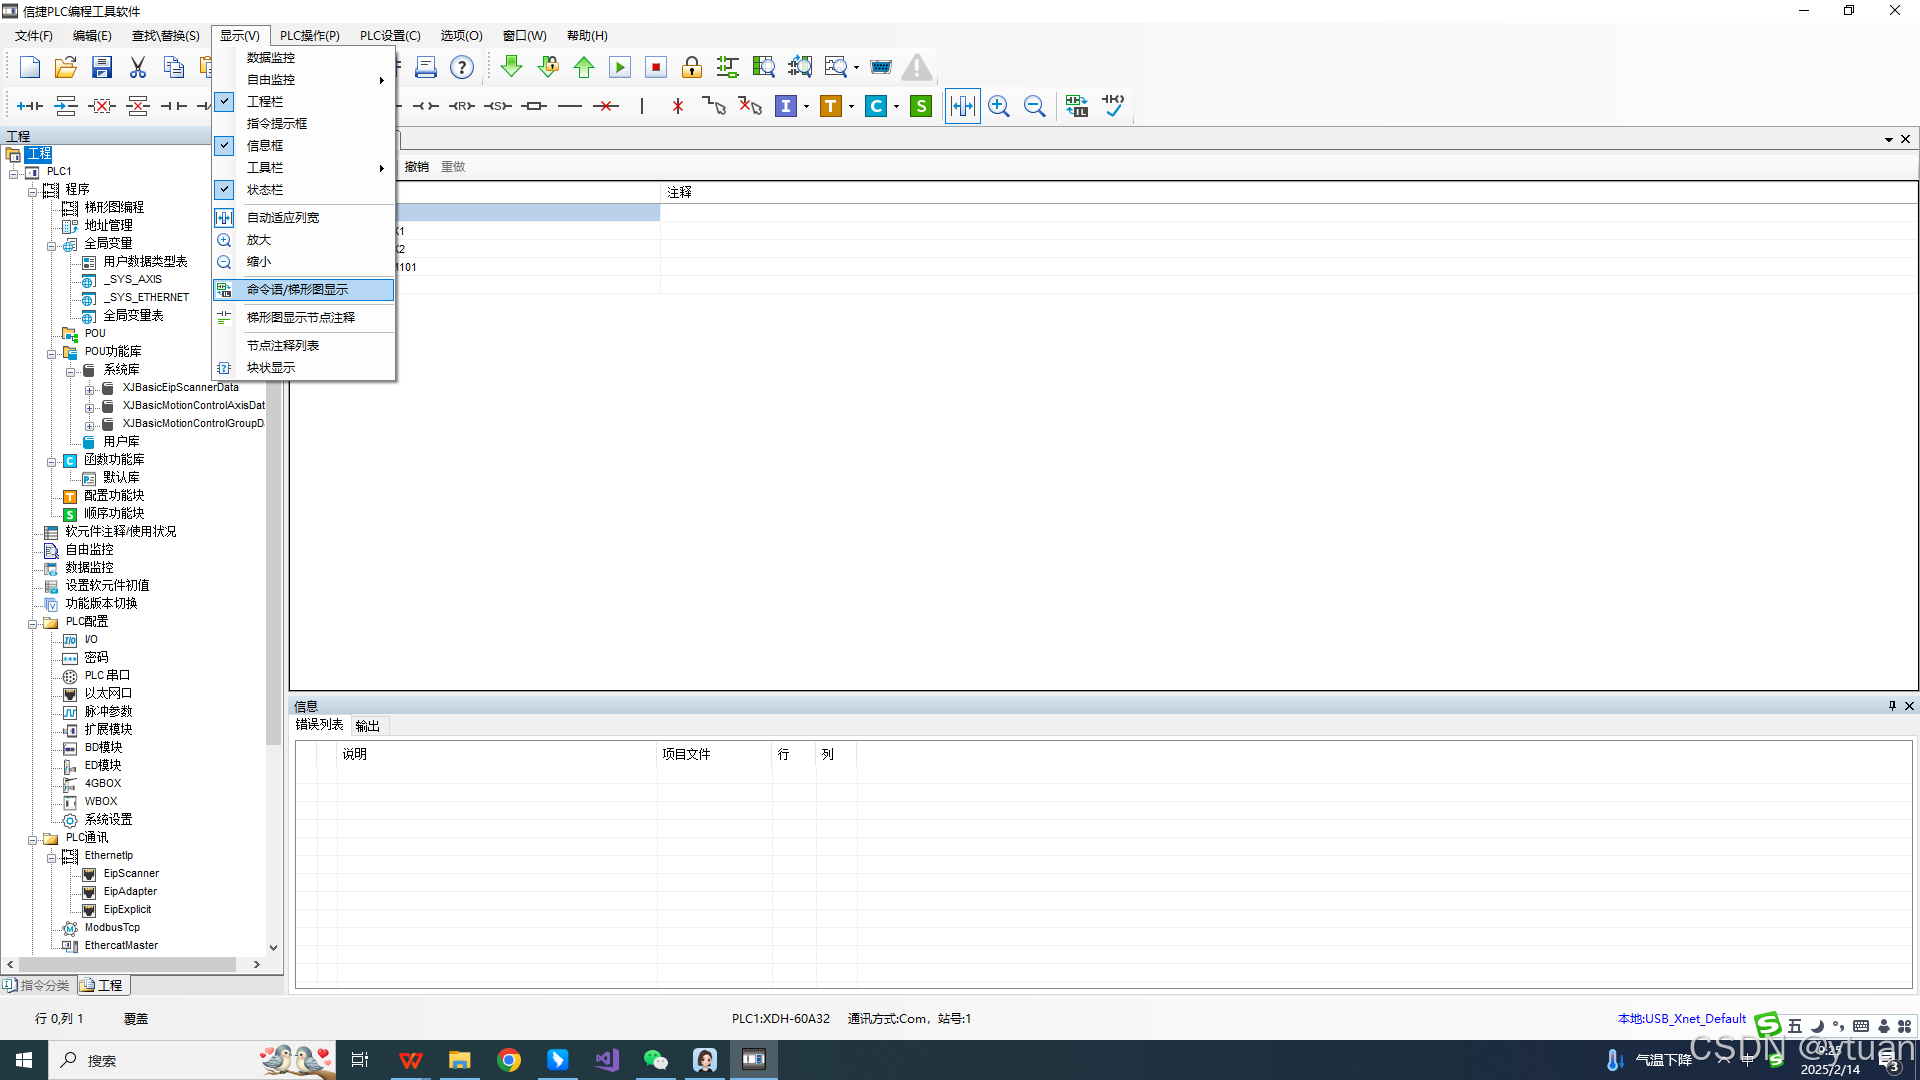This screenshot has height=1080, width=1920.
Task: Click the green download-to-PLC arrow icon
Action: [x=511, y=67]
